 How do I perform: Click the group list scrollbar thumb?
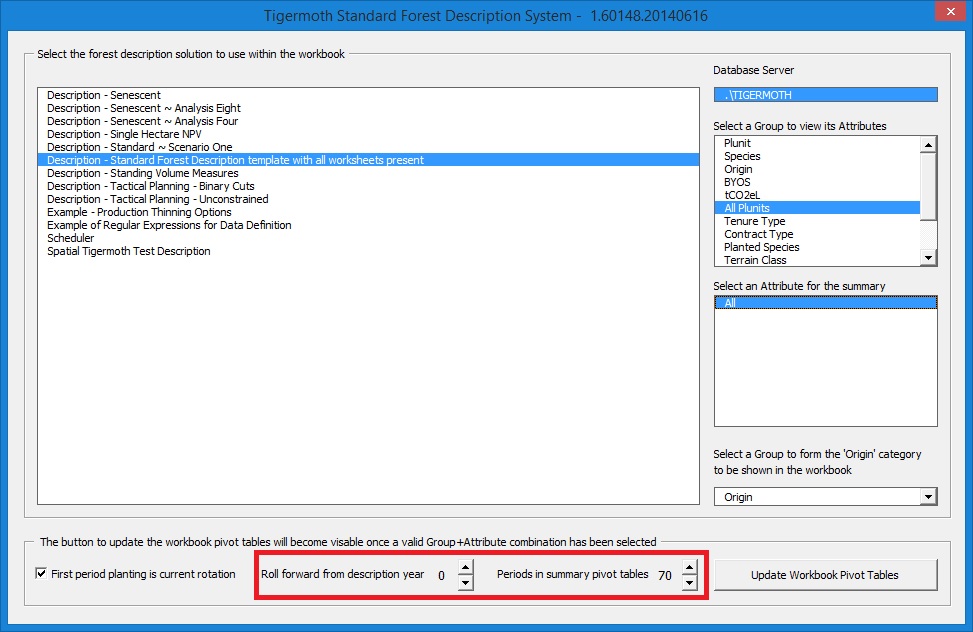coord(928,186)
